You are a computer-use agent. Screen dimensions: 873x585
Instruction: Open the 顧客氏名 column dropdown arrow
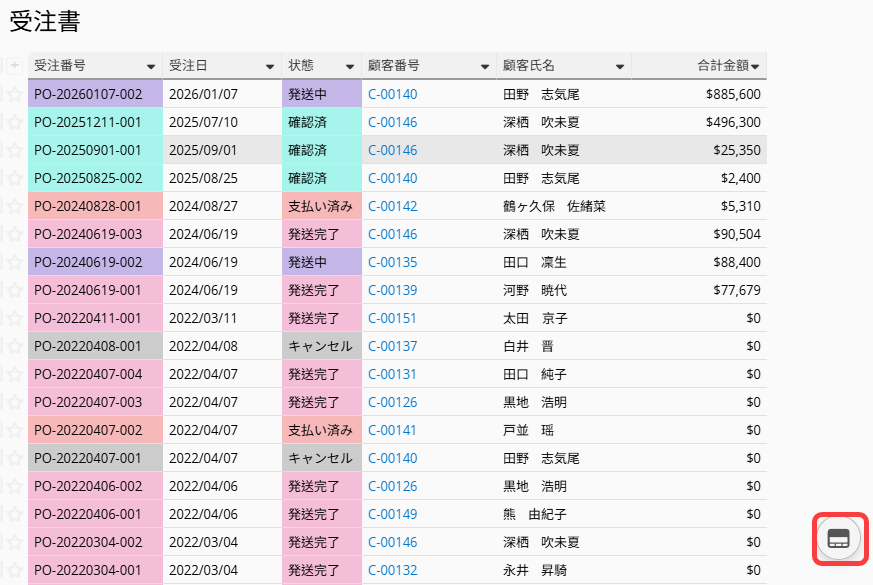(x=620, y=67)
